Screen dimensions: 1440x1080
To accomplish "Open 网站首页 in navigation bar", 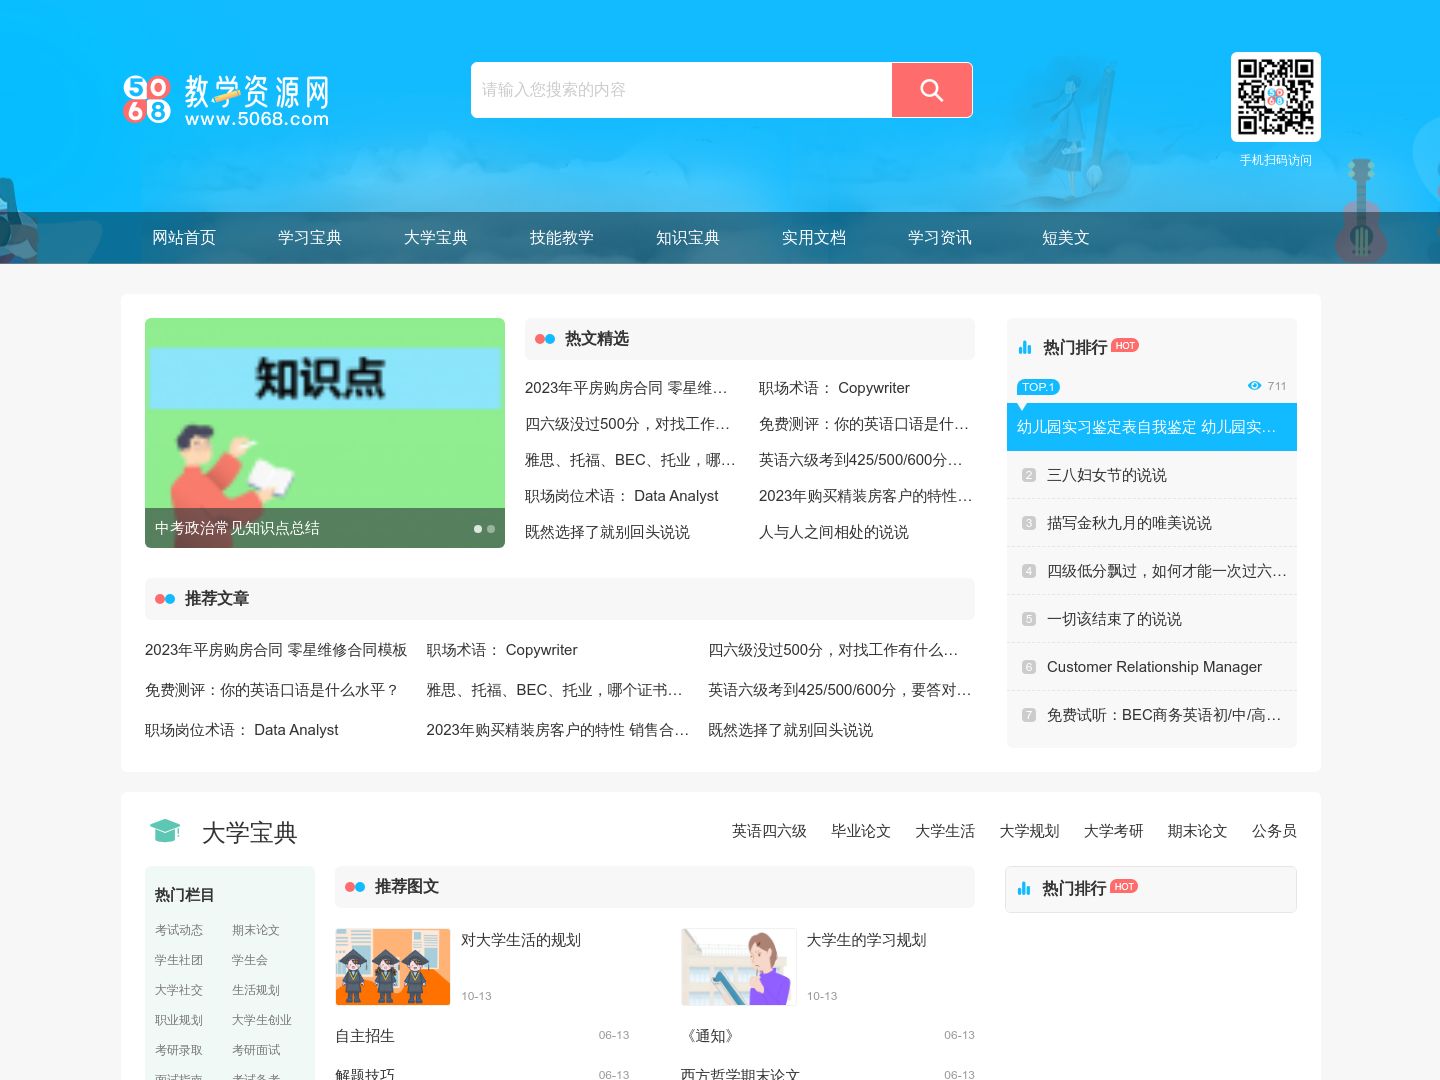I will pos(184,238).
